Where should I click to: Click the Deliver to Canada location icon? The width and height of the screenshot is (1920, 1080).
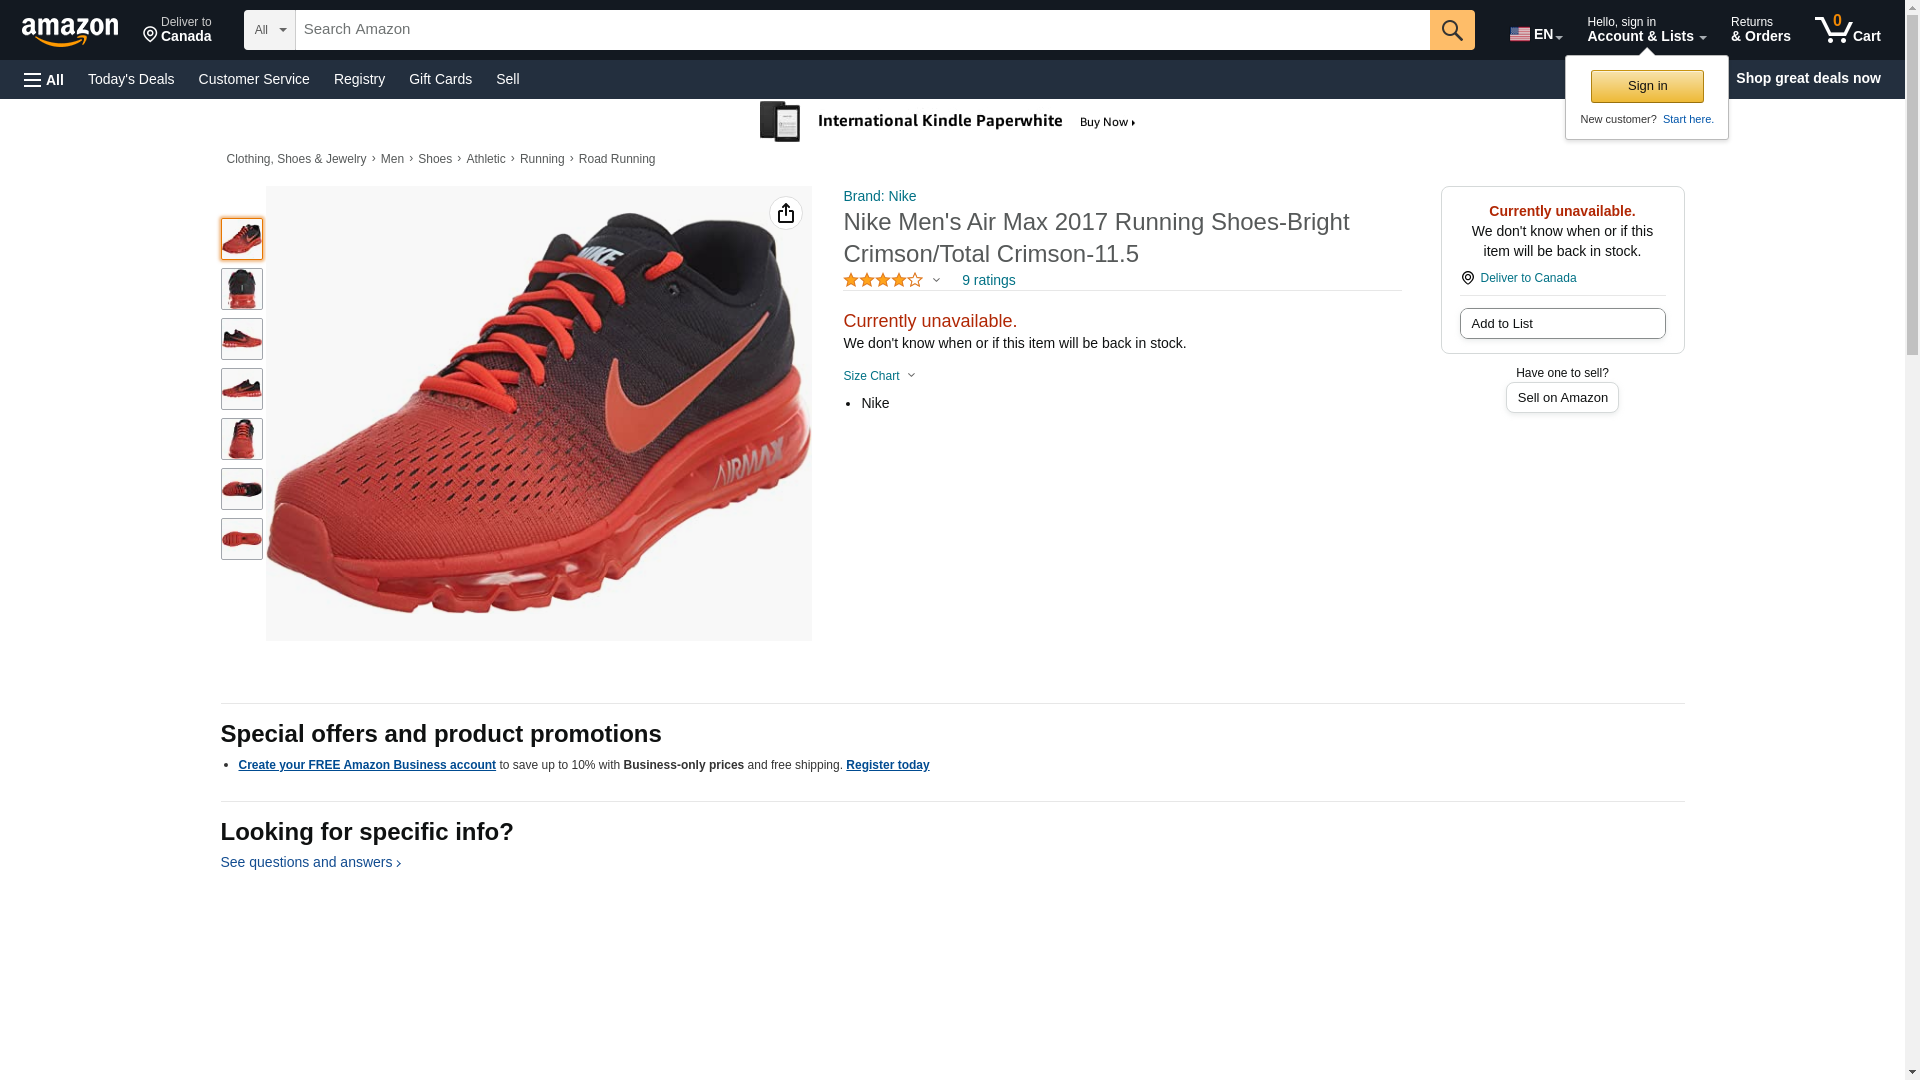point(1467,278)
